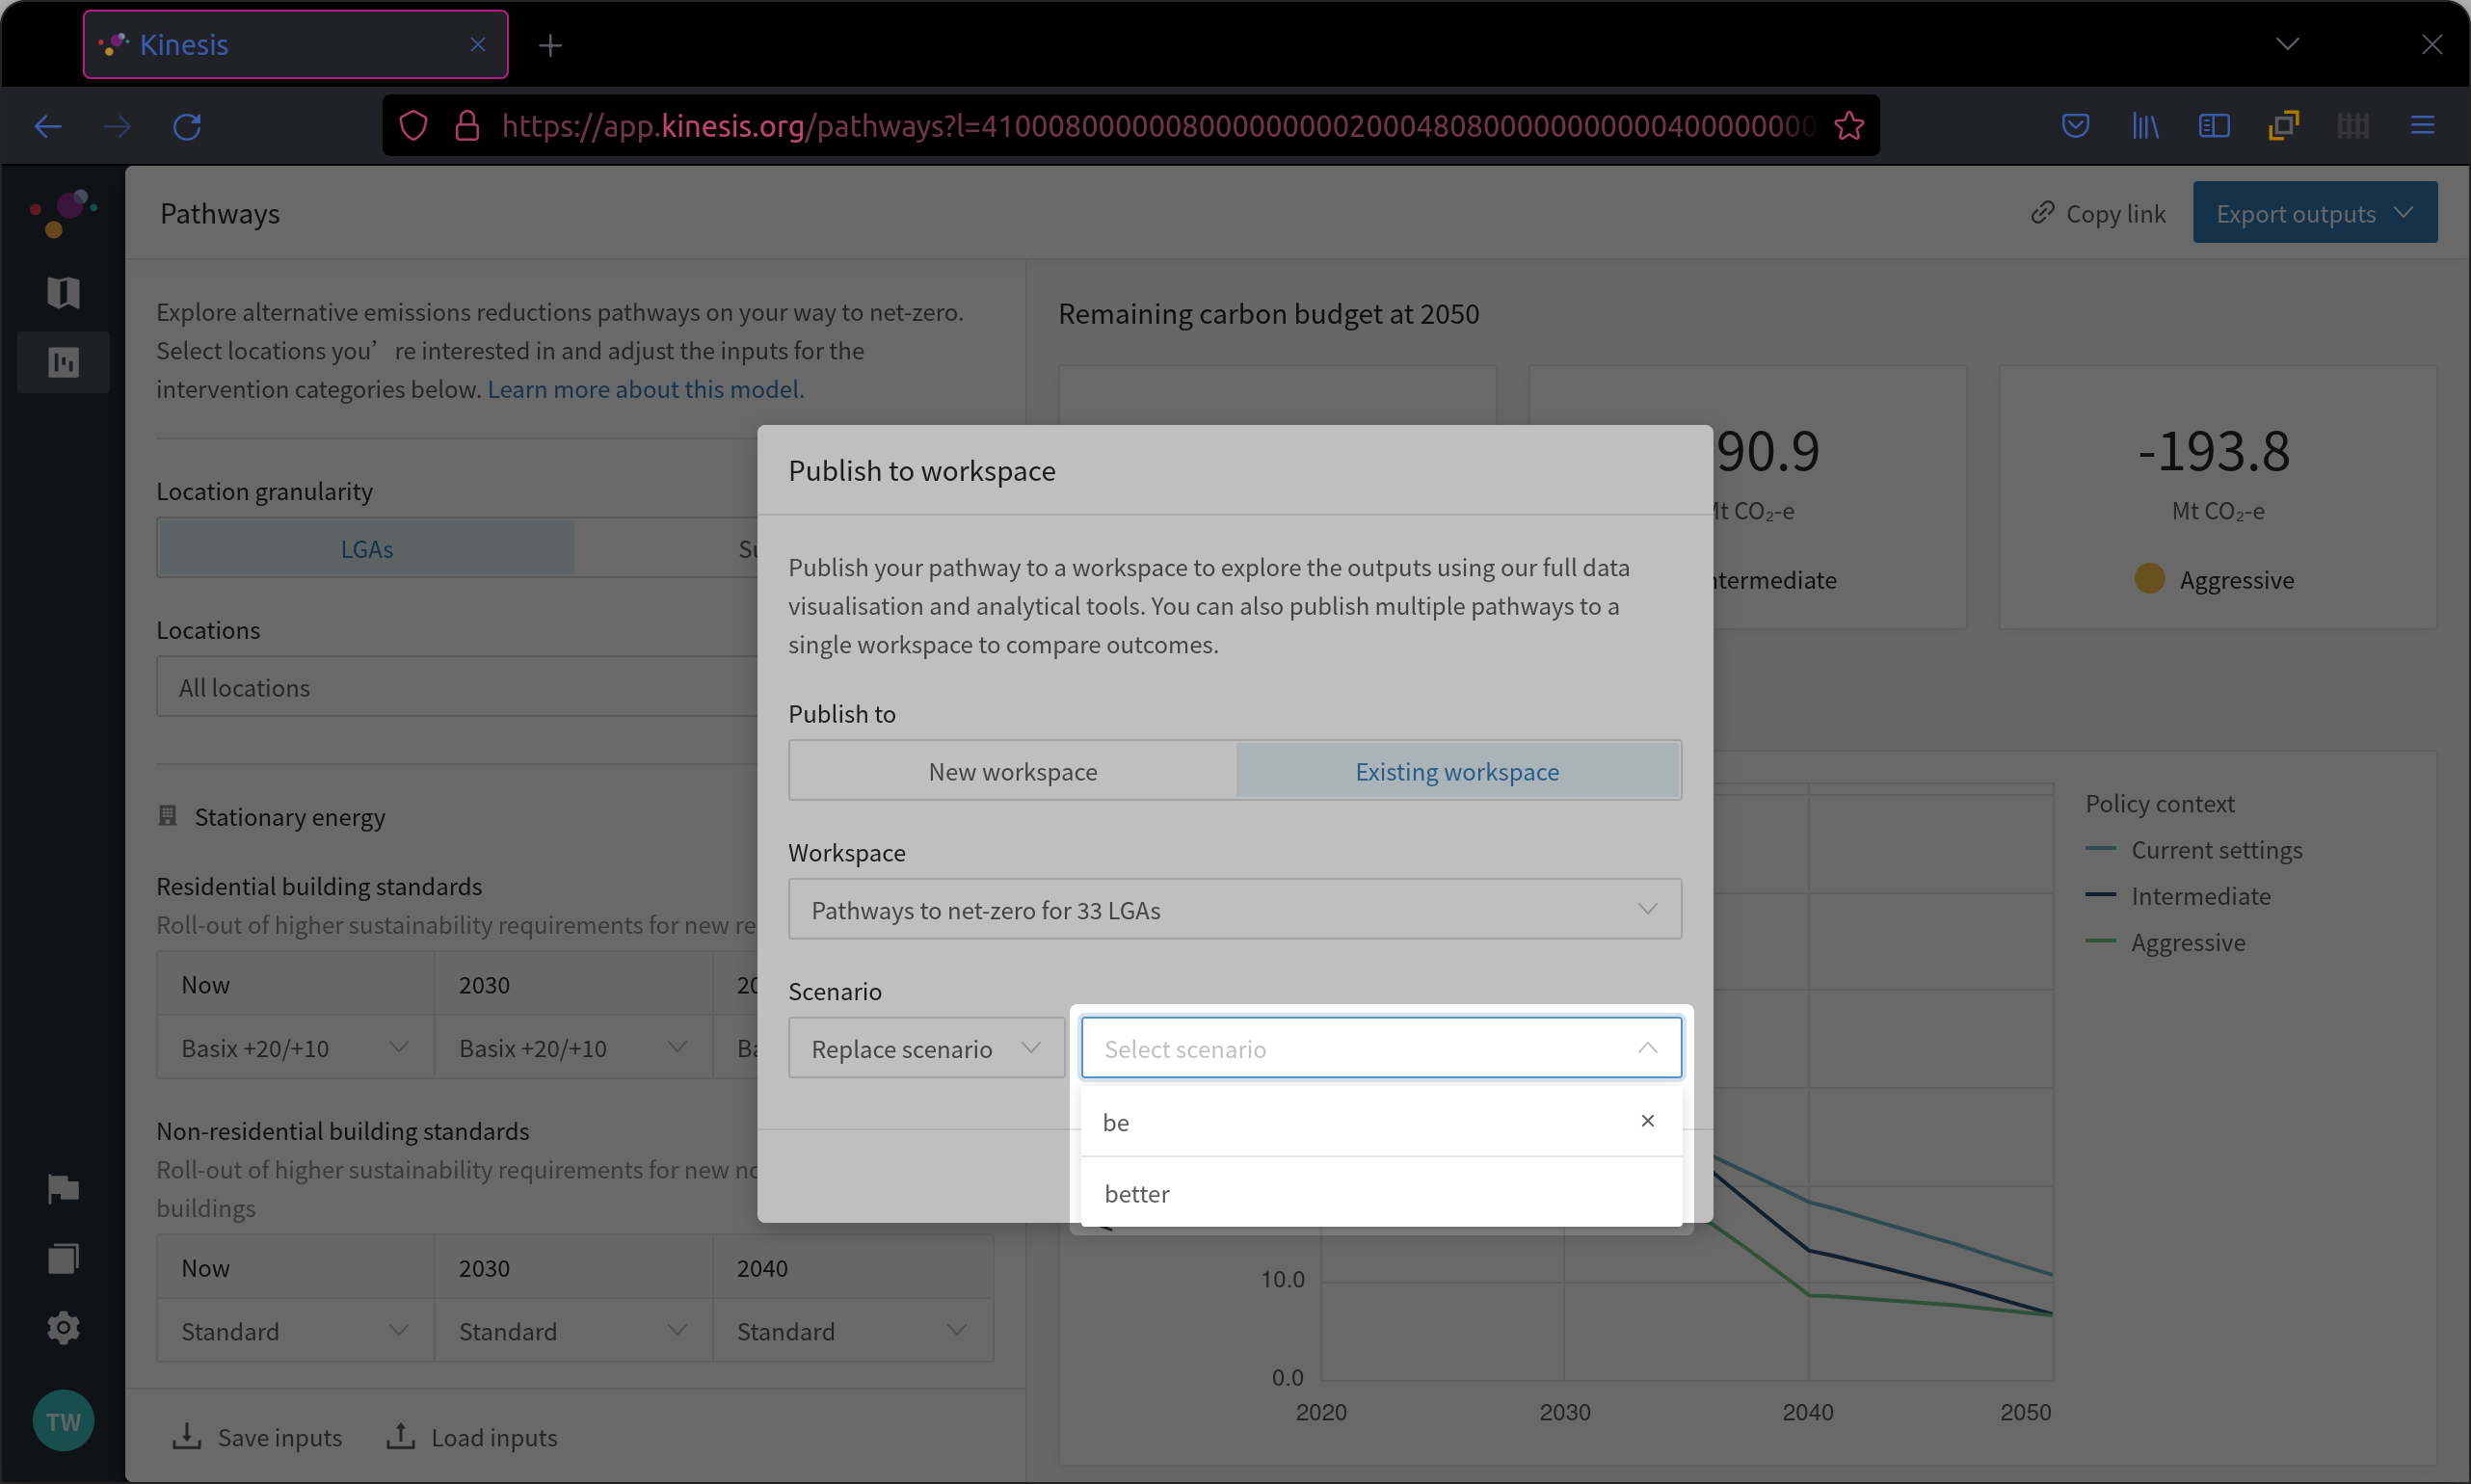Click the All locations field
Image resolution: width=2471 pixels, height=1484 pixels.
tap(457, 687)
